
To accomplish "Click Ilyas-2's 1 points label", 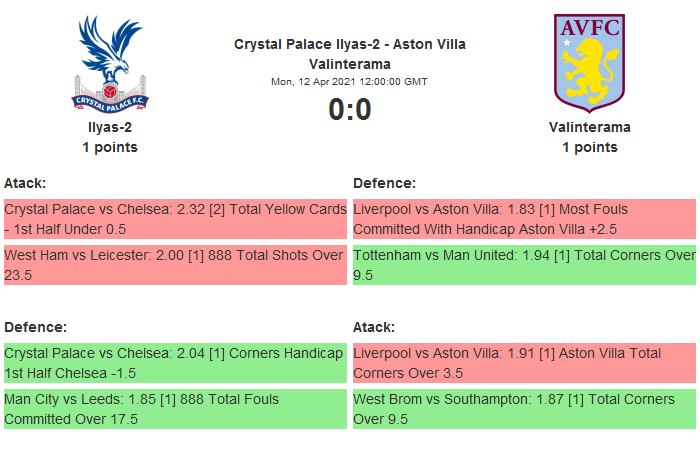I will 110,147.
